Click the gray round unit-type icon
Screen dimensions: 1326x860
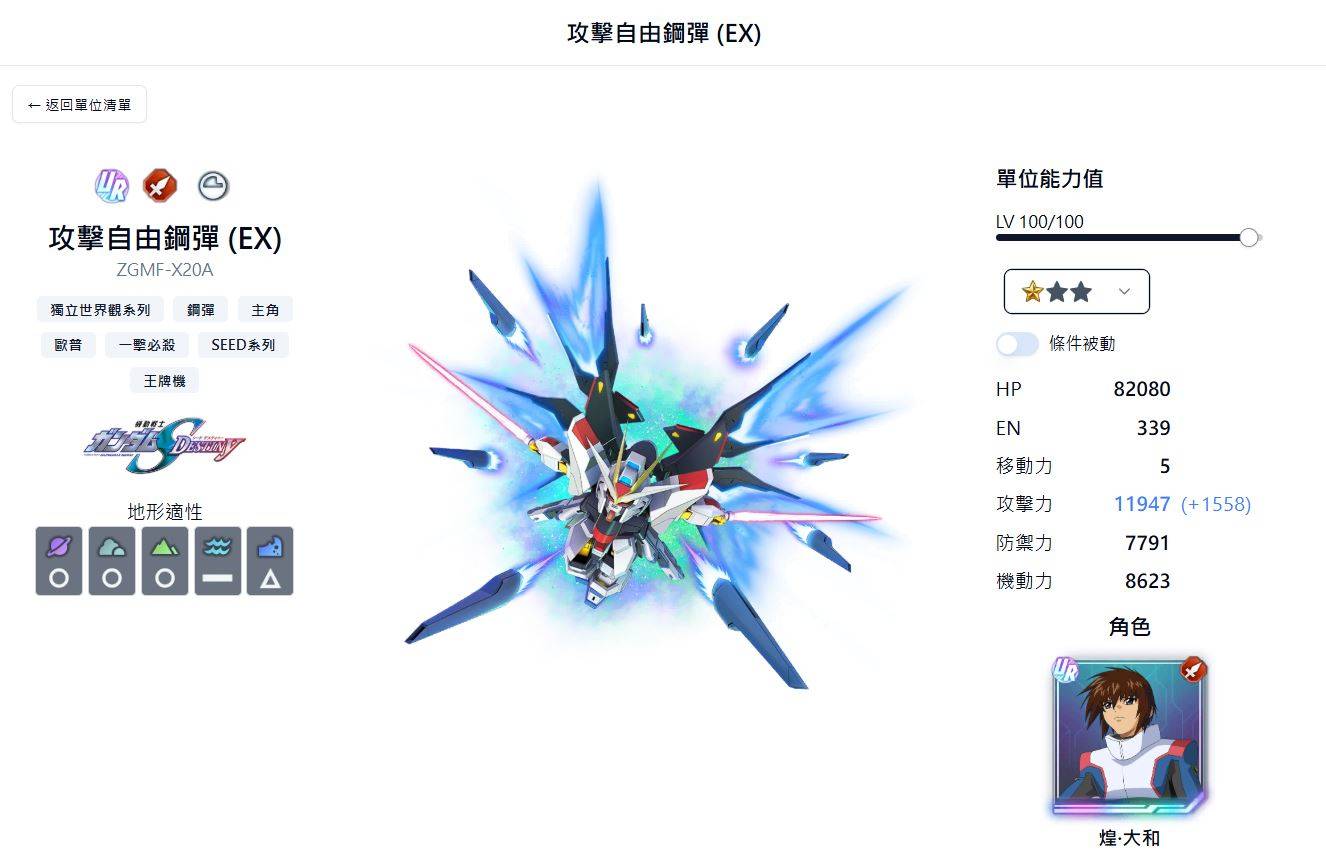tap(213, 185)
